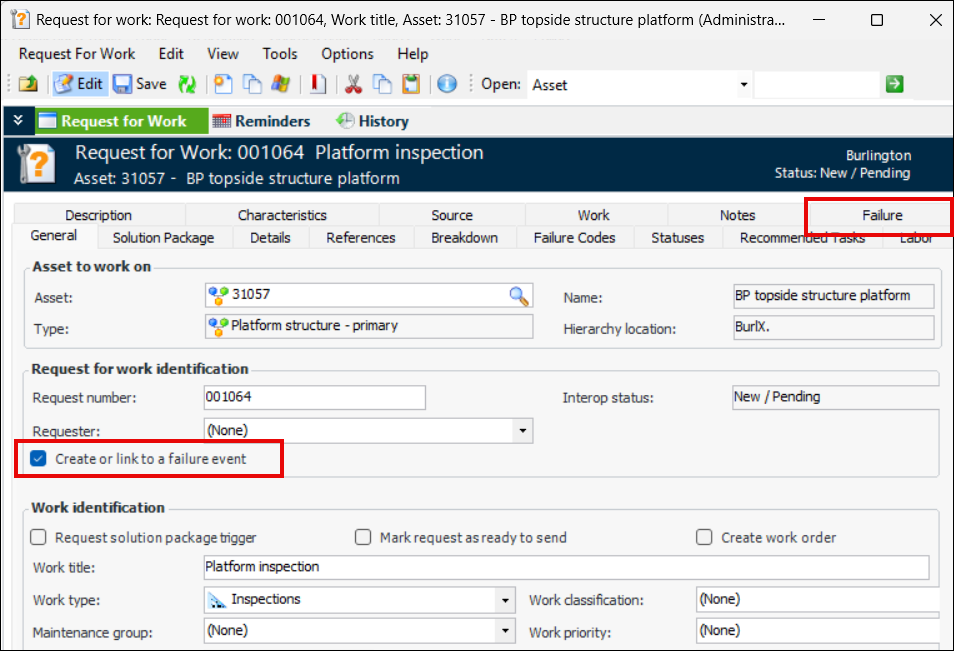The width and height of the screenshot is (954, 651).
Task: Click the green Go arrow button
Action: (894, 85)
